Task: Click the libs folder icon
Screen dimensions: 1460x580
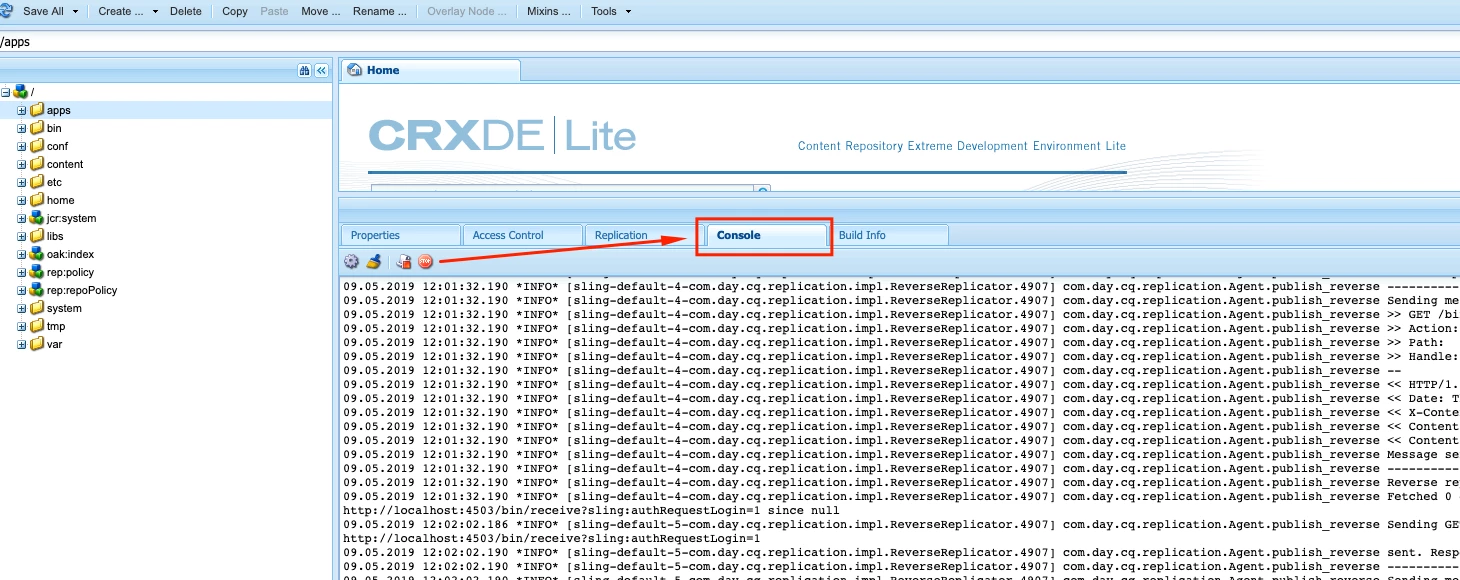Action: (37, 236)
